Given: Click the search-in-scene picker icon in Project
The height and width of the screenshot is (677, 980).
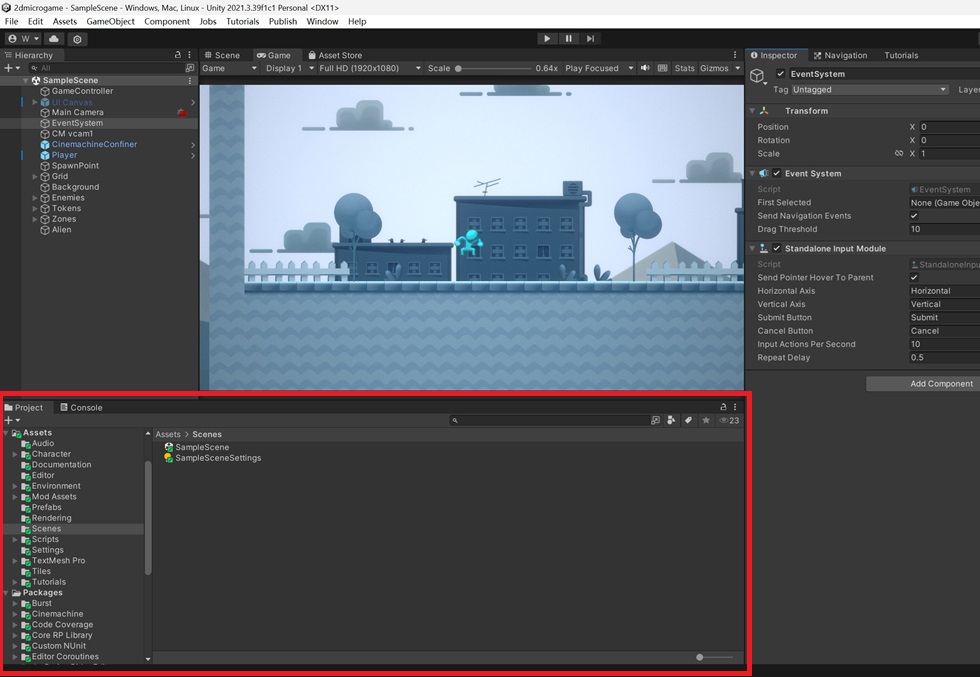Looking at the screenshot, I should click(655, 420).
